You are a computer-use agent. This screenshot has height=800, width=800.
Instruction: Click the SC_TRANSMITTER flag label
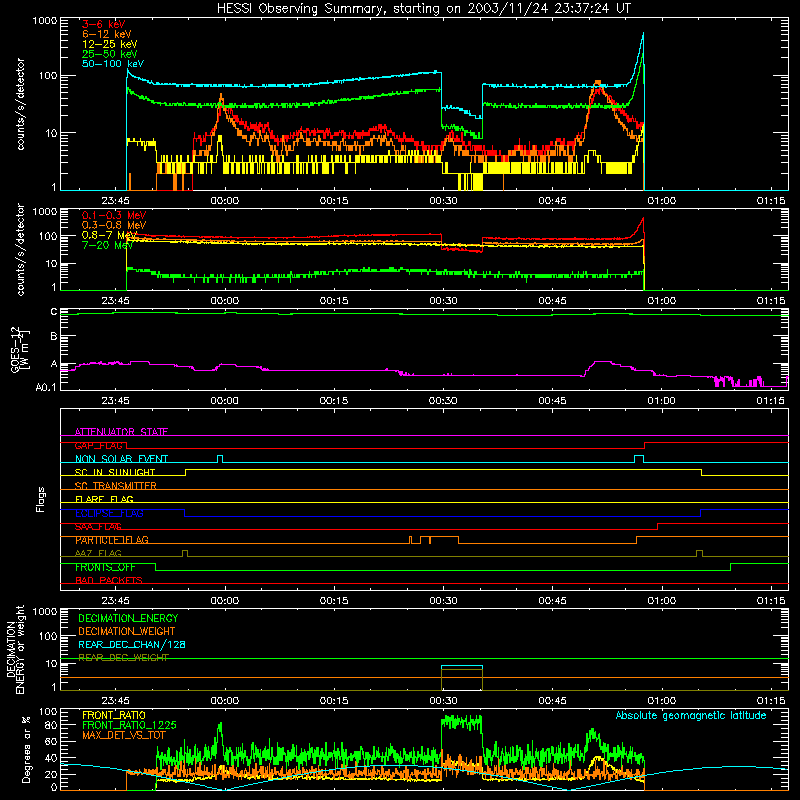[116, 486]
